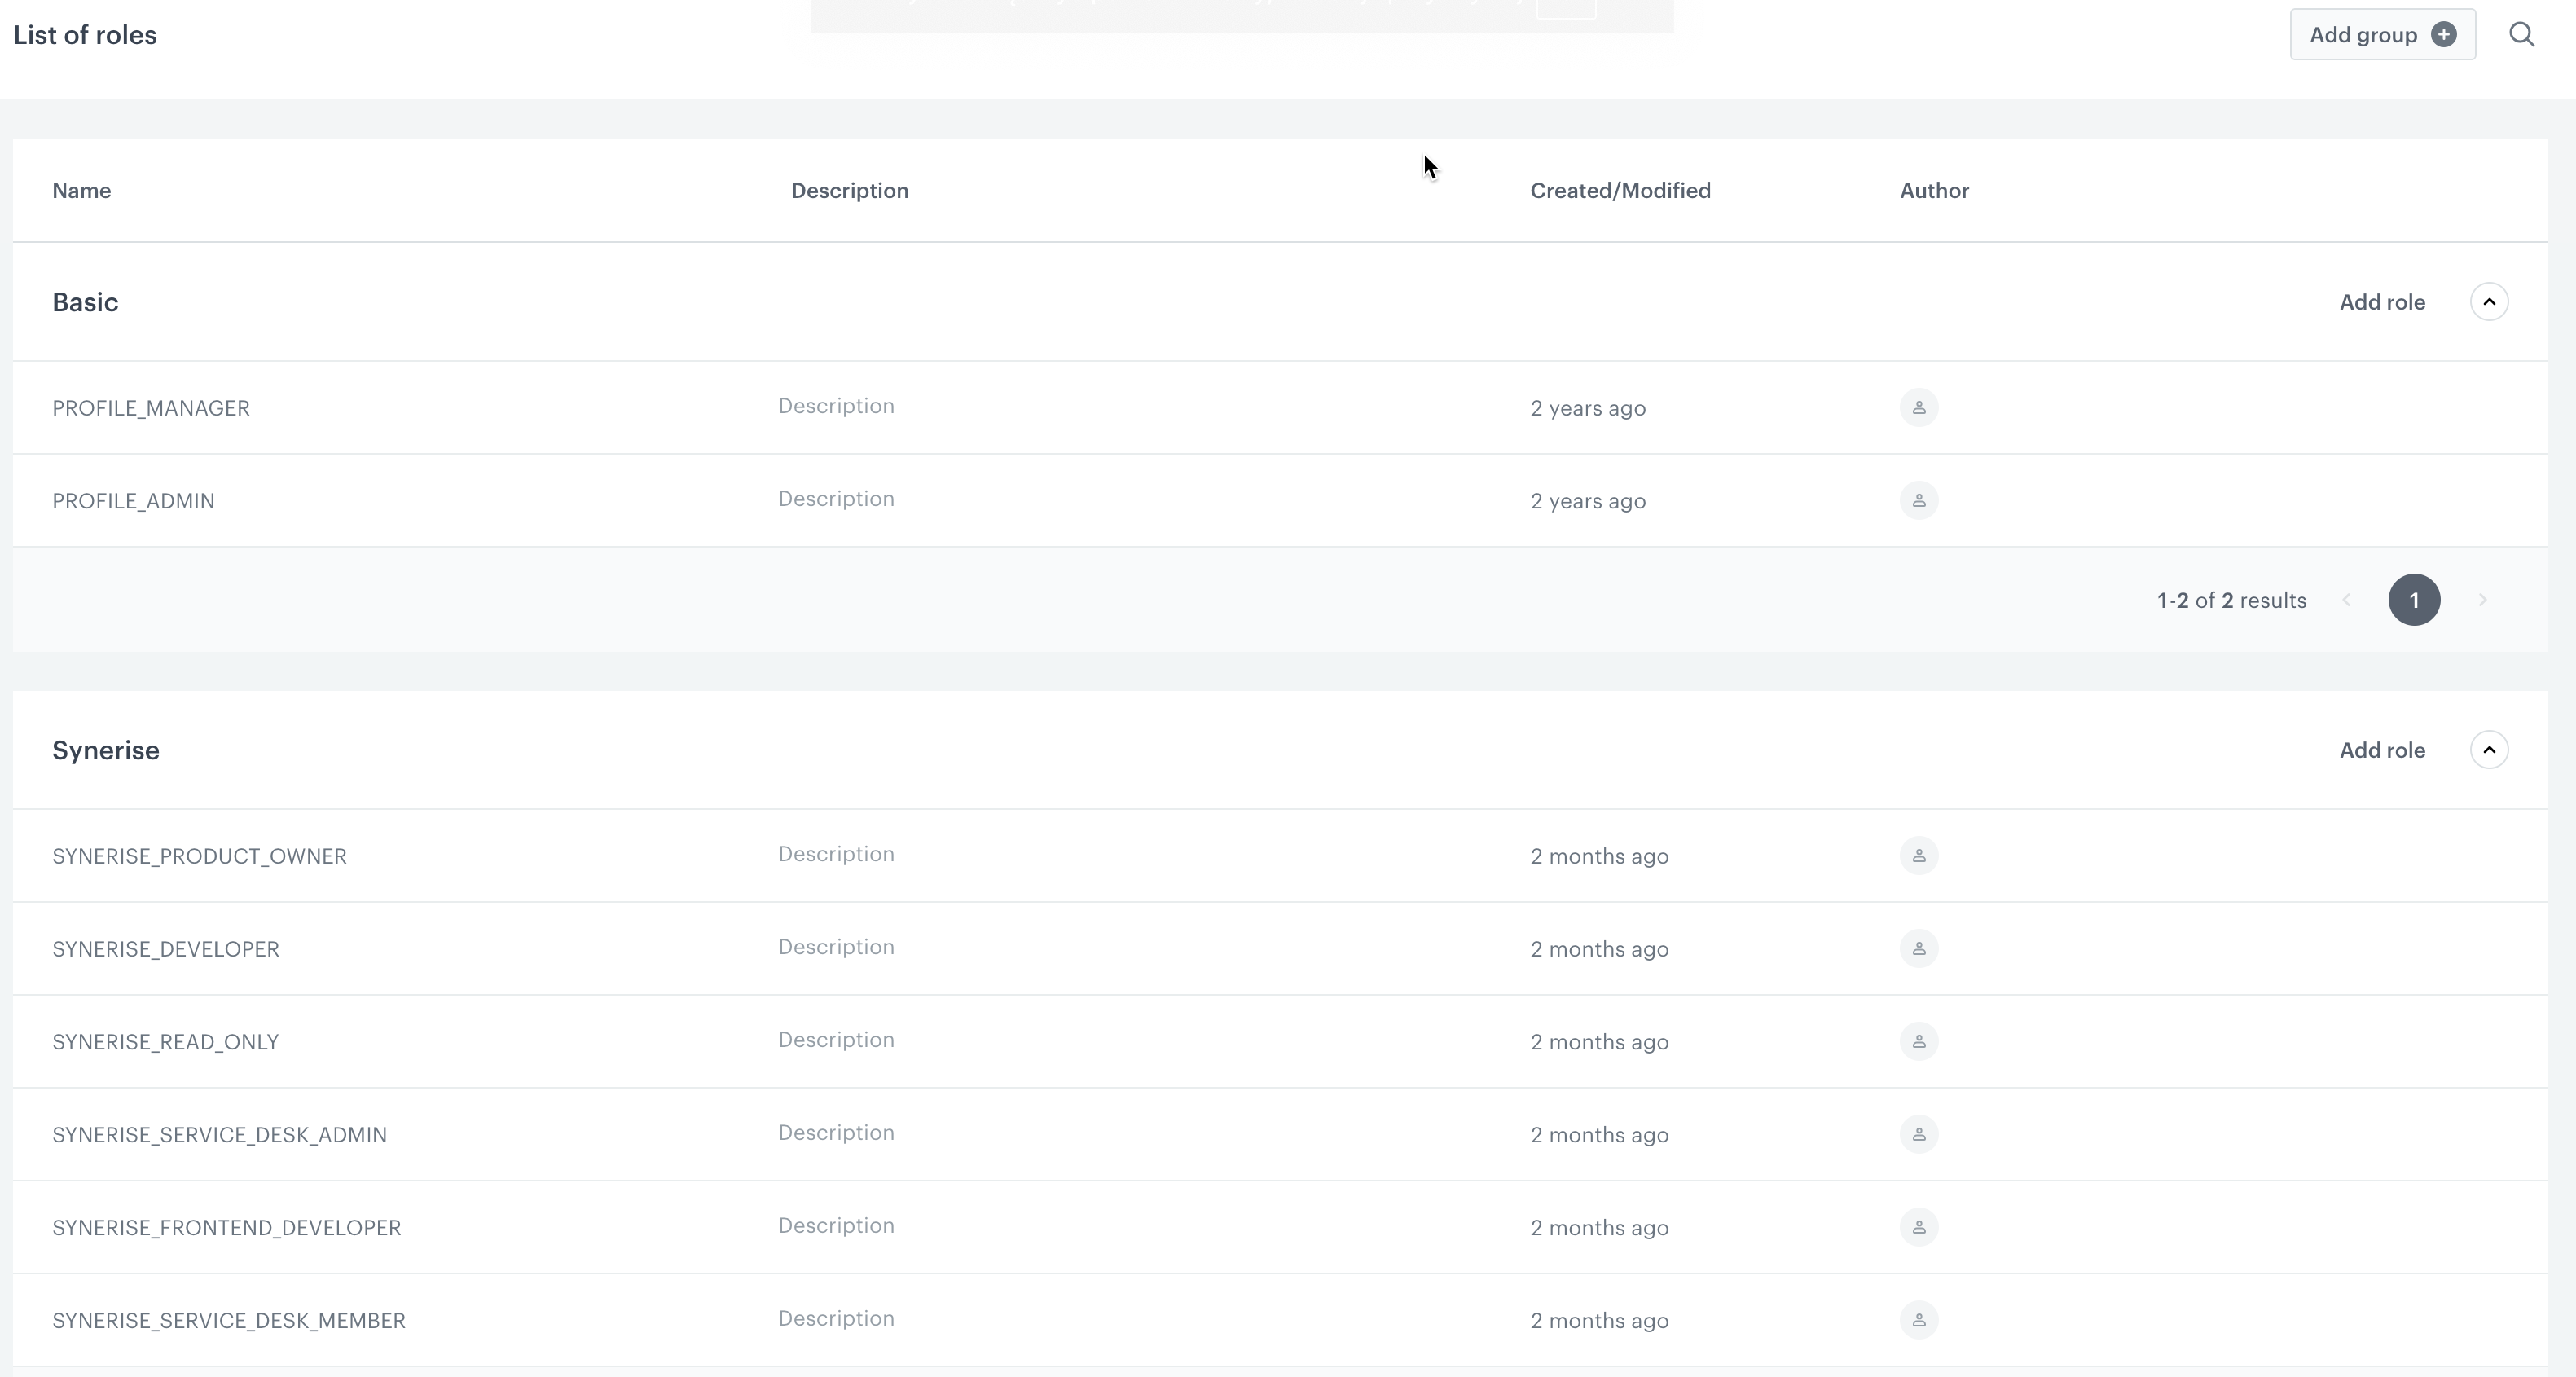Click the Add group button

[2382, 34]
